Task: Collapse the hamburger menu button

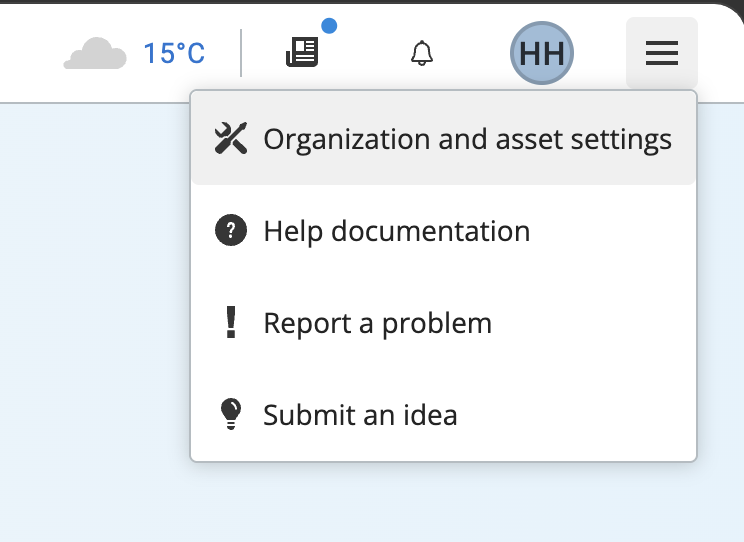Action: [x=662, y=53]
